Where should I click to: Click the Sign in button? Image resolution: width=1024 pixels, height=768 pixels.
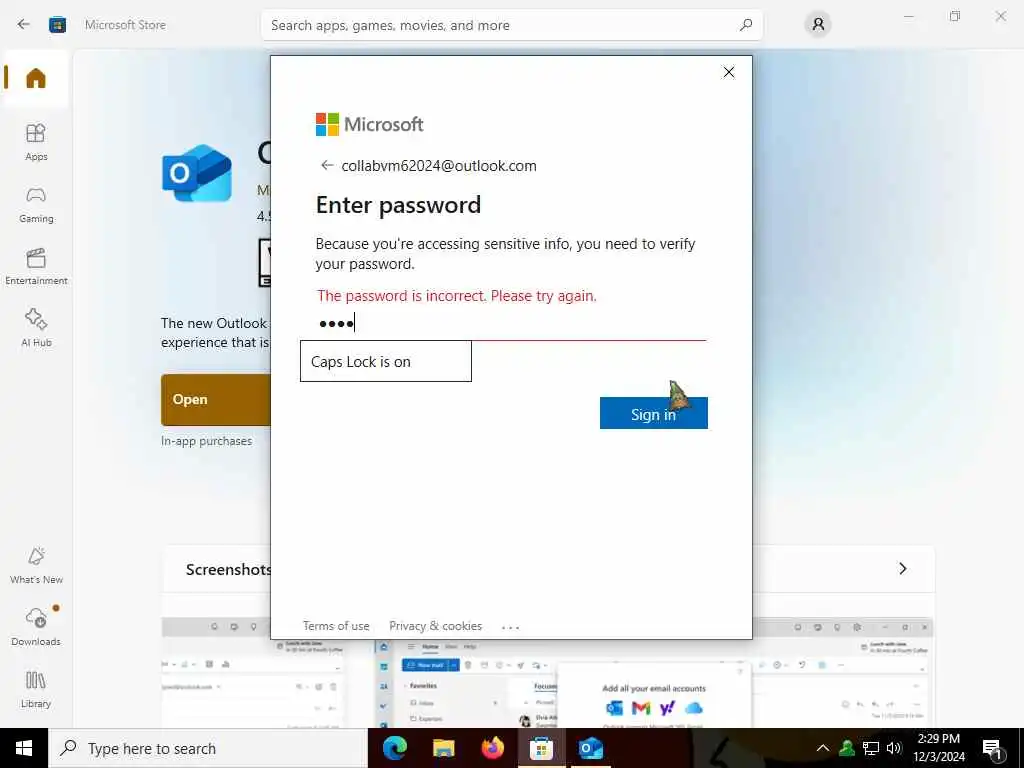coord(653,413)
